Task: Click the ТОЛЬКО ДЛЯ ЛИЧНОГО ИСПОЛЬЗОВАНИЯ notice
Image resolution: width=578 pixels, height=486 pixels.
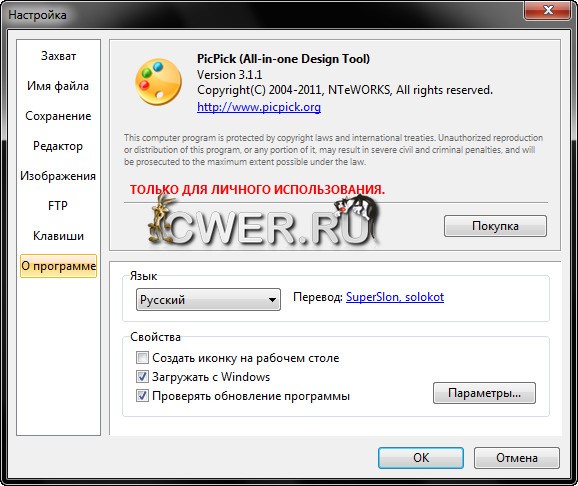Action: tap(257, 190)
